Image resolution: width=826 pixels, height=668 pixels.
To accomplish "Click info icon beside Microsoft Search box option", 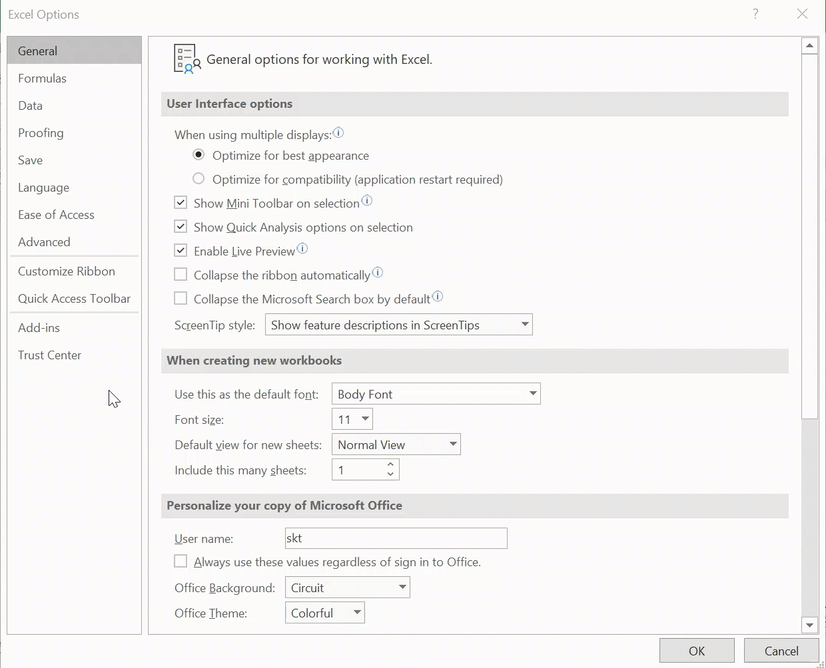I will (x=437, y=297).
